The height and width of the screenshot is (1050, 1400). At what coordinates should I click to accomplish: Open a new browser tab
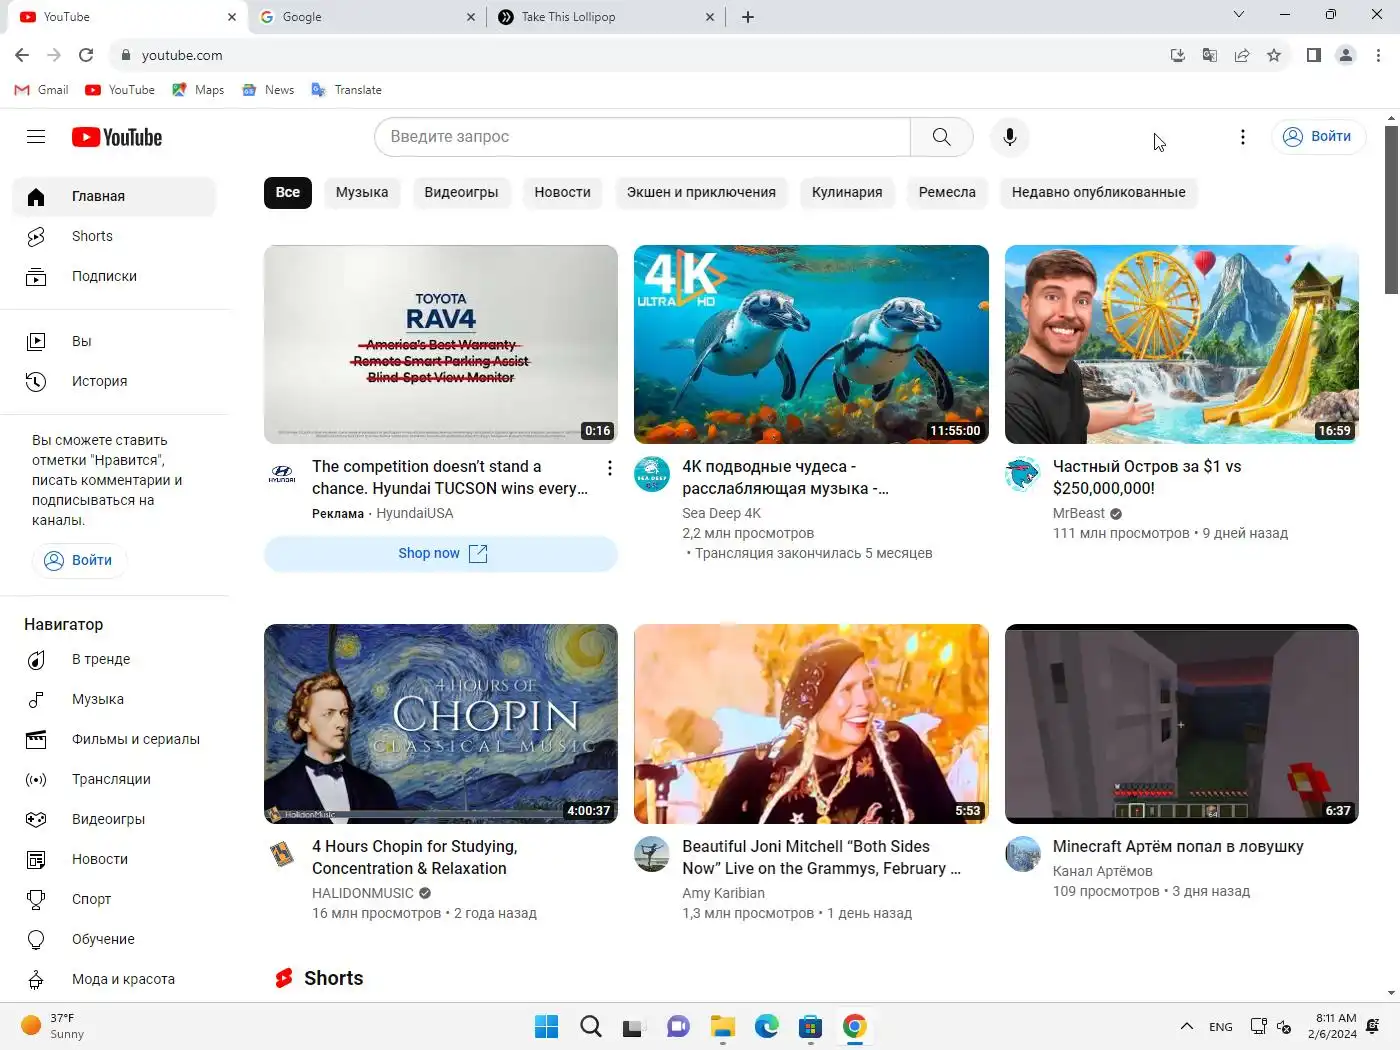click(x=748, y=17)
